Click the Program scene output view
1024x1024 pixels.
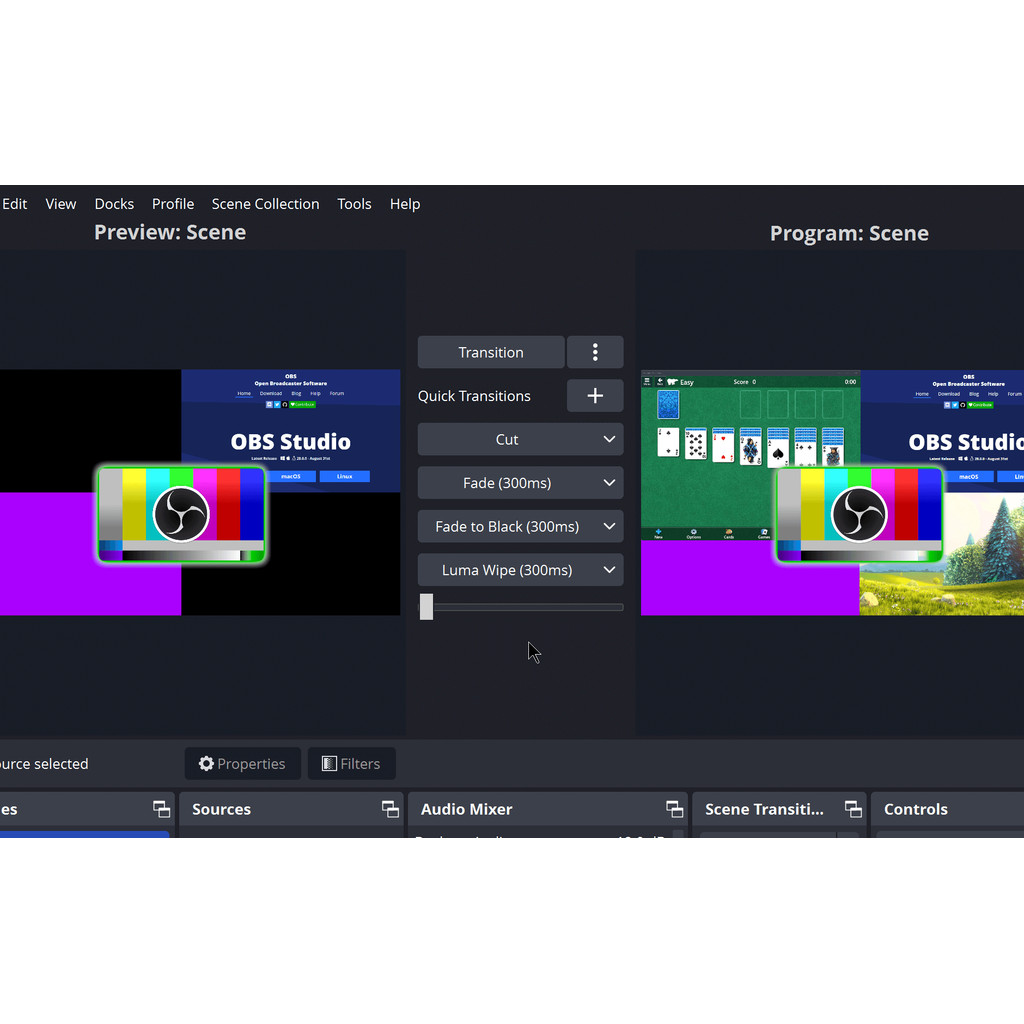pyautogui.click(x=832, y=492)
